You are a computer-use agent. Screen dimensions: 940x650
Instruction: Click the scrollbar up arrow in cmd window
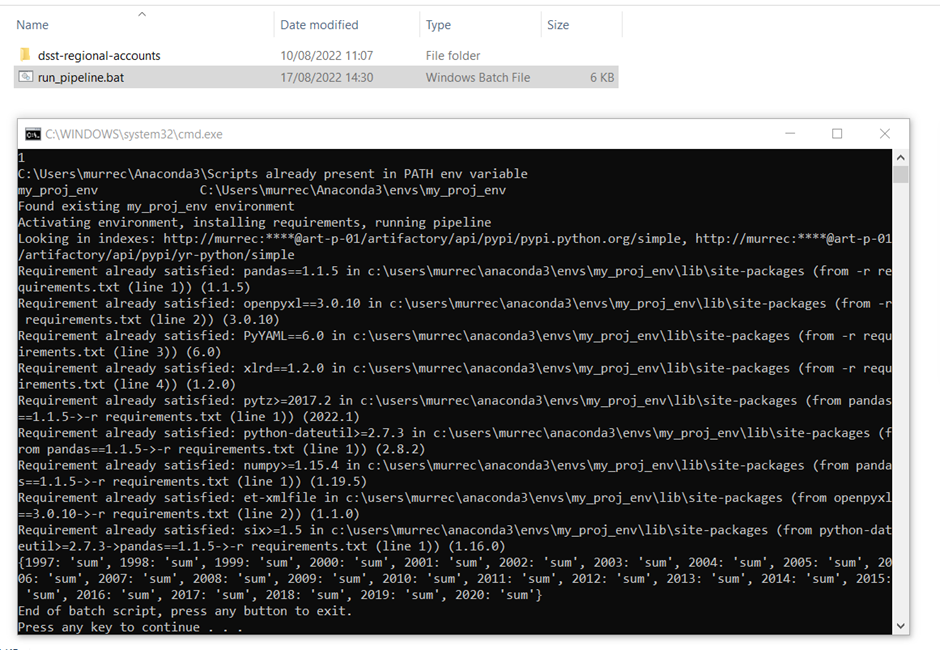point(901,156)
